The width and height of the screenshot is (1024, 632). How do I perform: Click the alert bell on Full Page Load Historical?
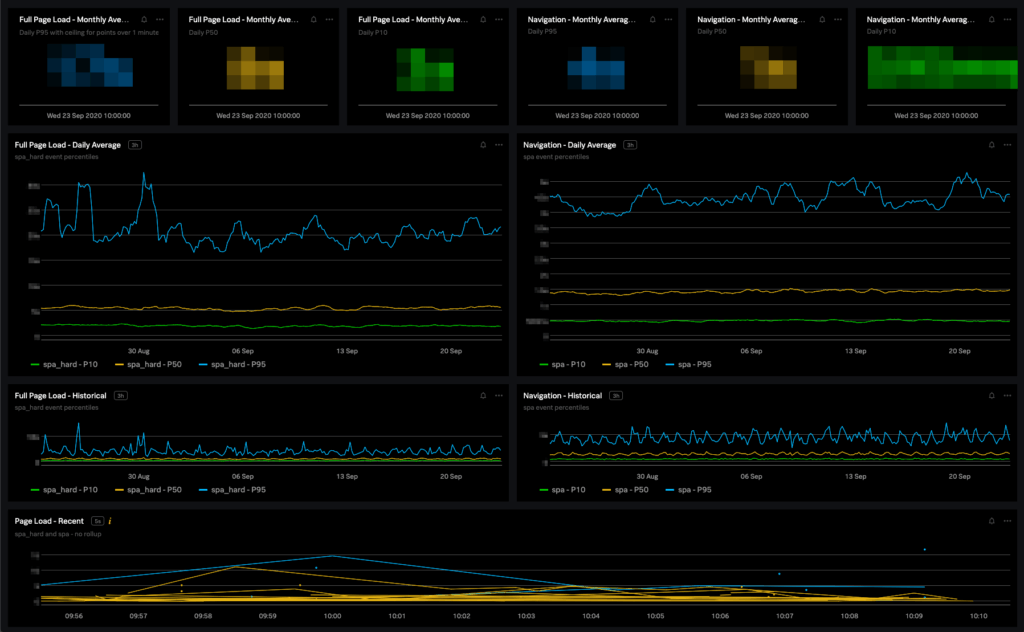pos(483,395)
